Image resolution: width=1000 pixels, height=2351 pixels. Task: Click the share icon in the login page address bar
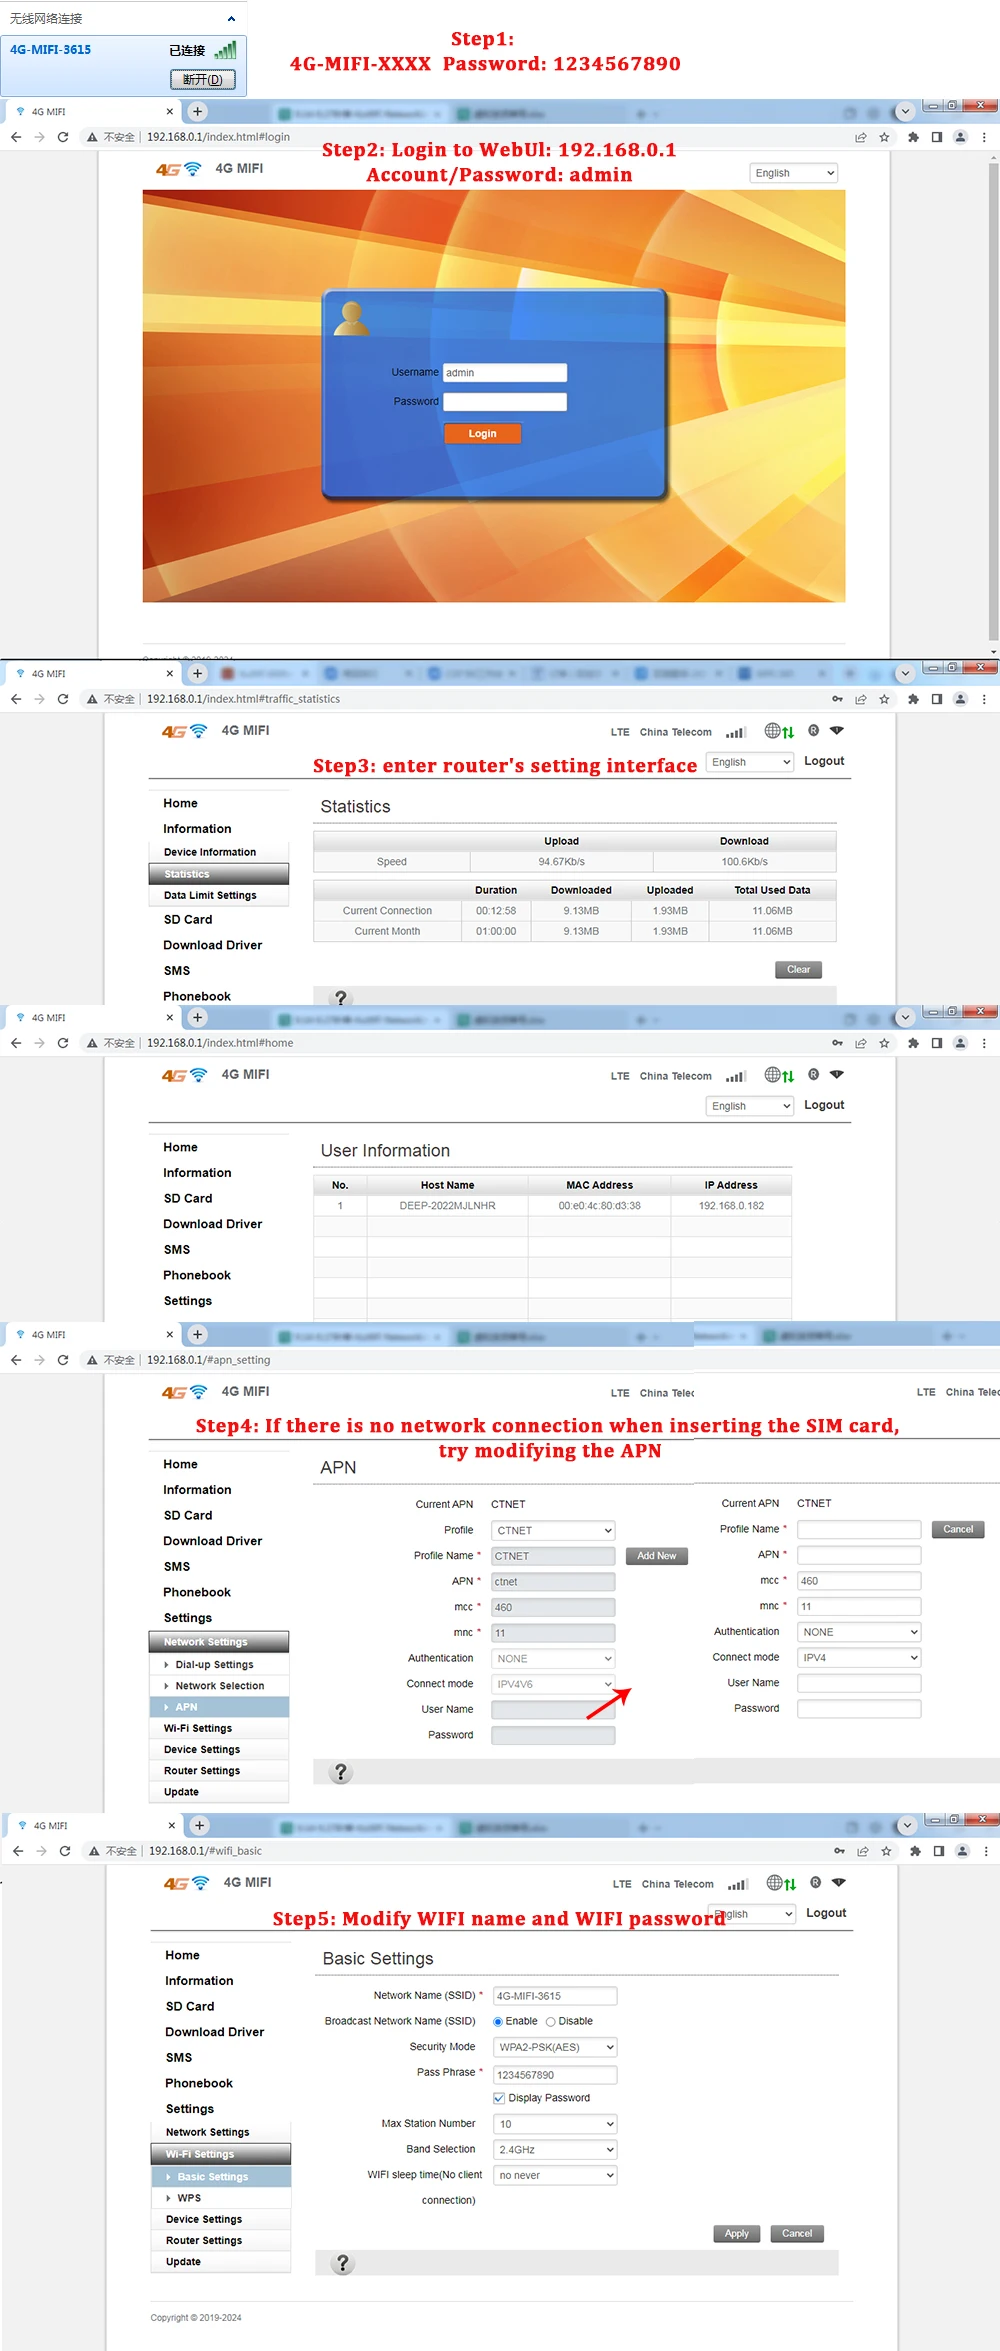[x=860, y=137]
